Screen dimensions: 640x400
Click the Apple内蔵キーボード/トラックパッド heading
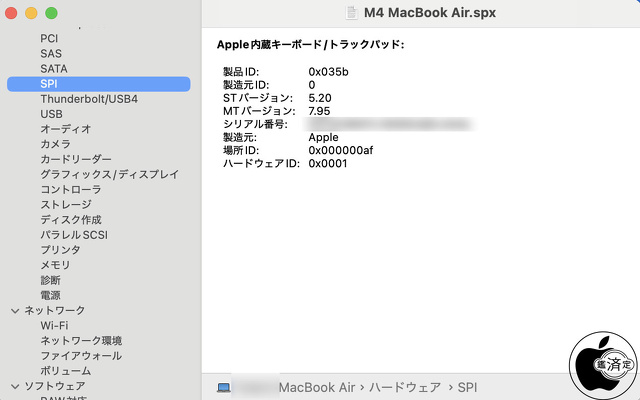pyautogui.click(x=311, y=44)
